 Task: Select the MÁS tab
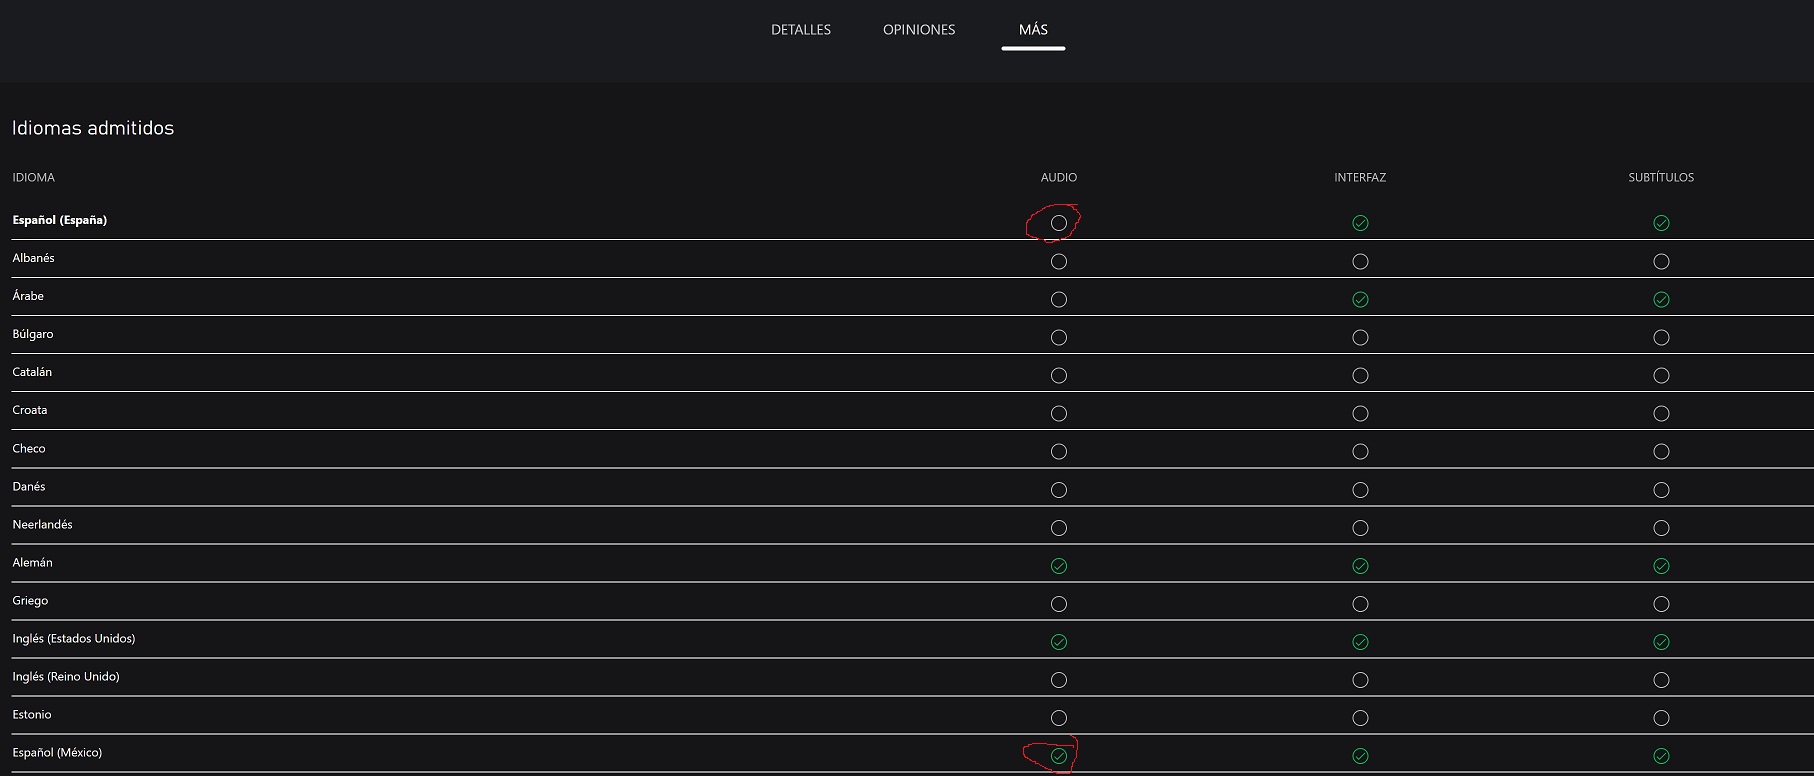click(x=1033, y=30)
